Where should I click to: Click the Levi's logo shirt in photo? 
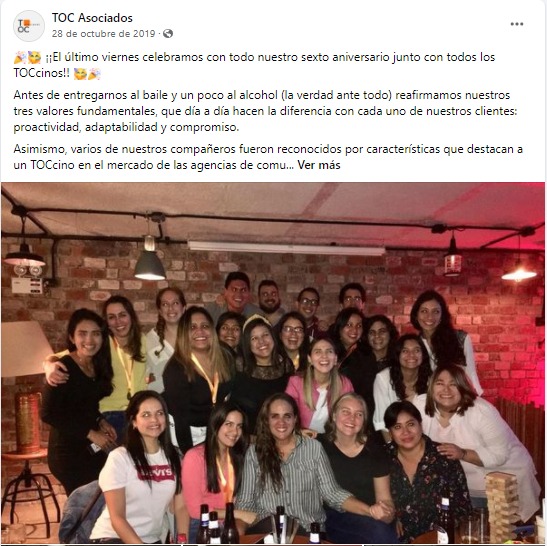[156, 472]
